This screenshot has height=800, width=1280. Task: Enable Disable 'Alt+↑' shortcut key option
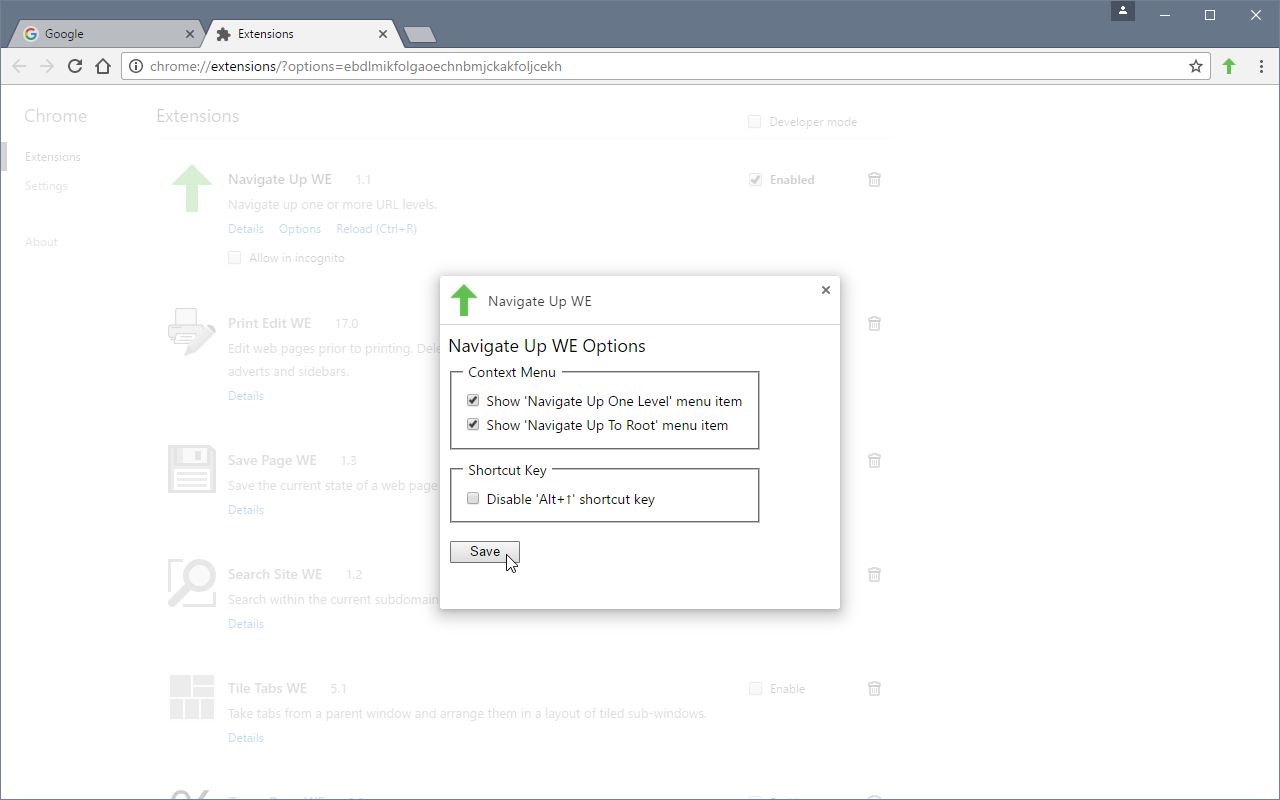coord(473,497)
